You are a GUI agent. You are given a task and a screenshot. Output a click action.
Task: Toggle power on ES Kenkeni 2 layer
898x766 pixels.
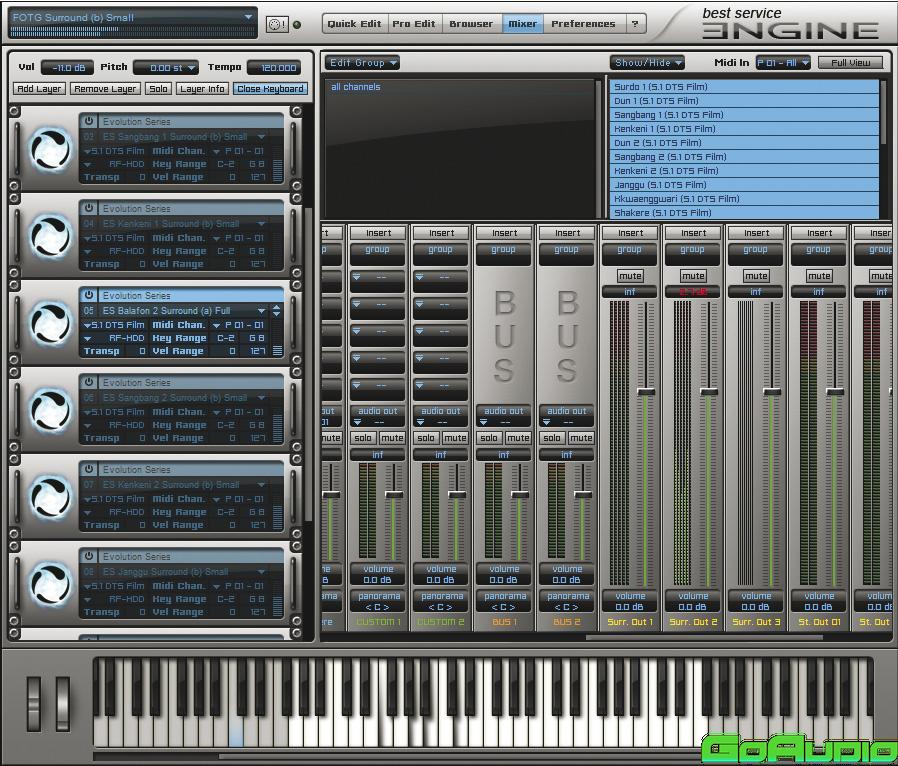click(89, 469)
